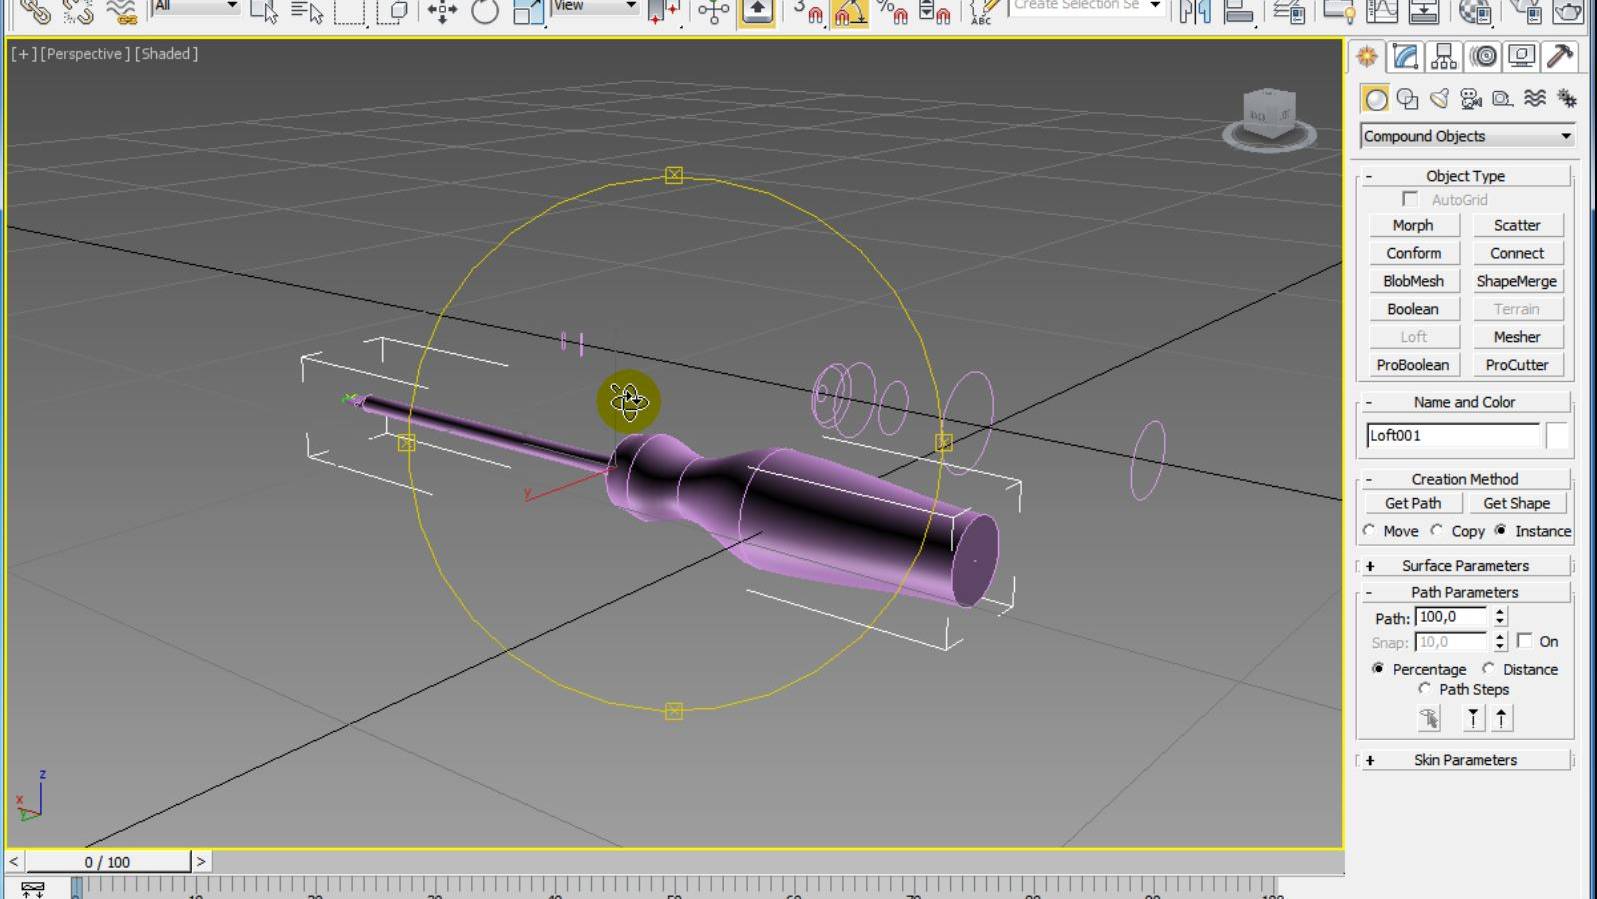Expand the Skin Parameters rollout
The height and width of the screenshot is (899, 1597).
[x=1465, y=760]
